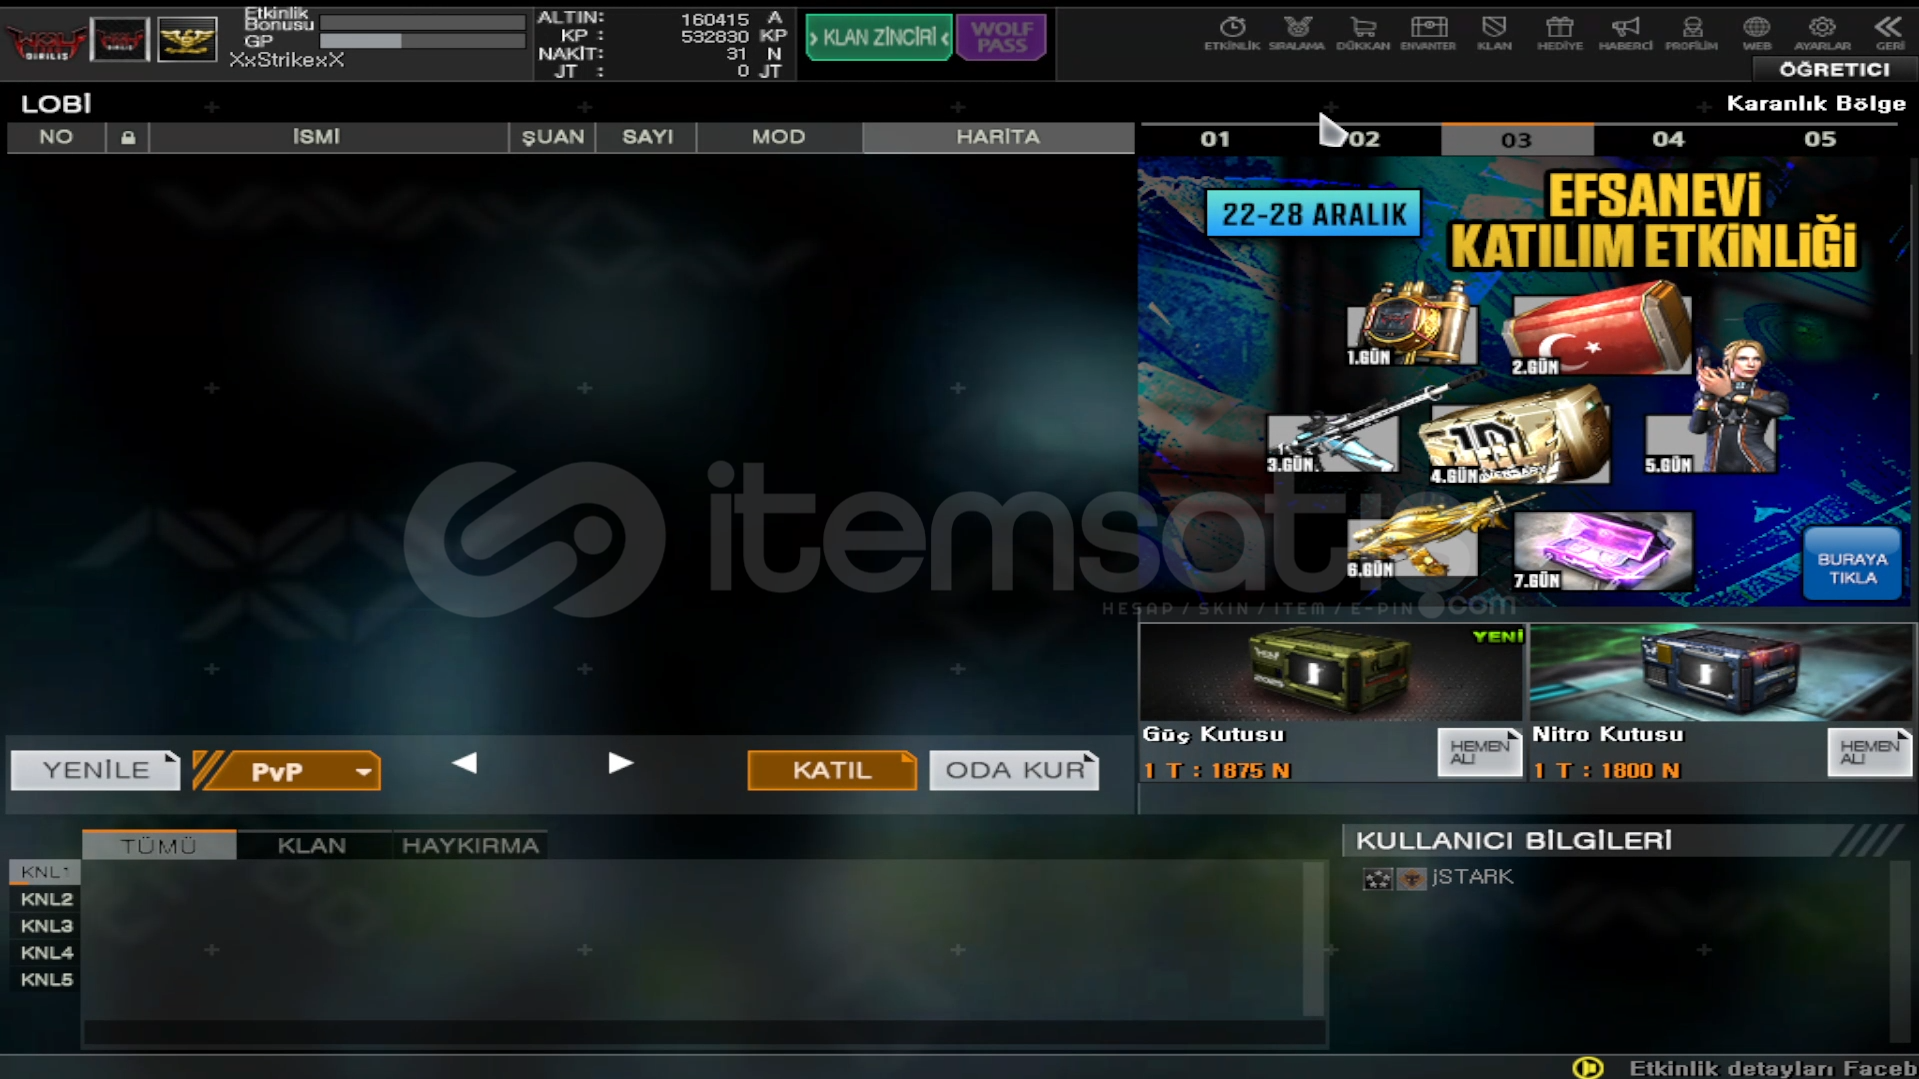Screen dimensions: 1919x1079
Task: Switch to channel KNL5
Action: 46,980
